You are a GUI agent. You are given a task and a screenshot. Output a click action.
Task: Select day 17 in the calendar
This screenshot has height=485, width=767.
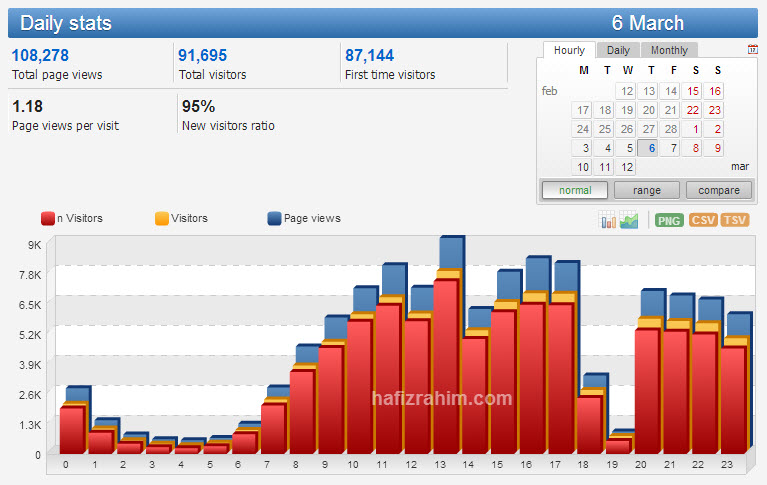581,110
